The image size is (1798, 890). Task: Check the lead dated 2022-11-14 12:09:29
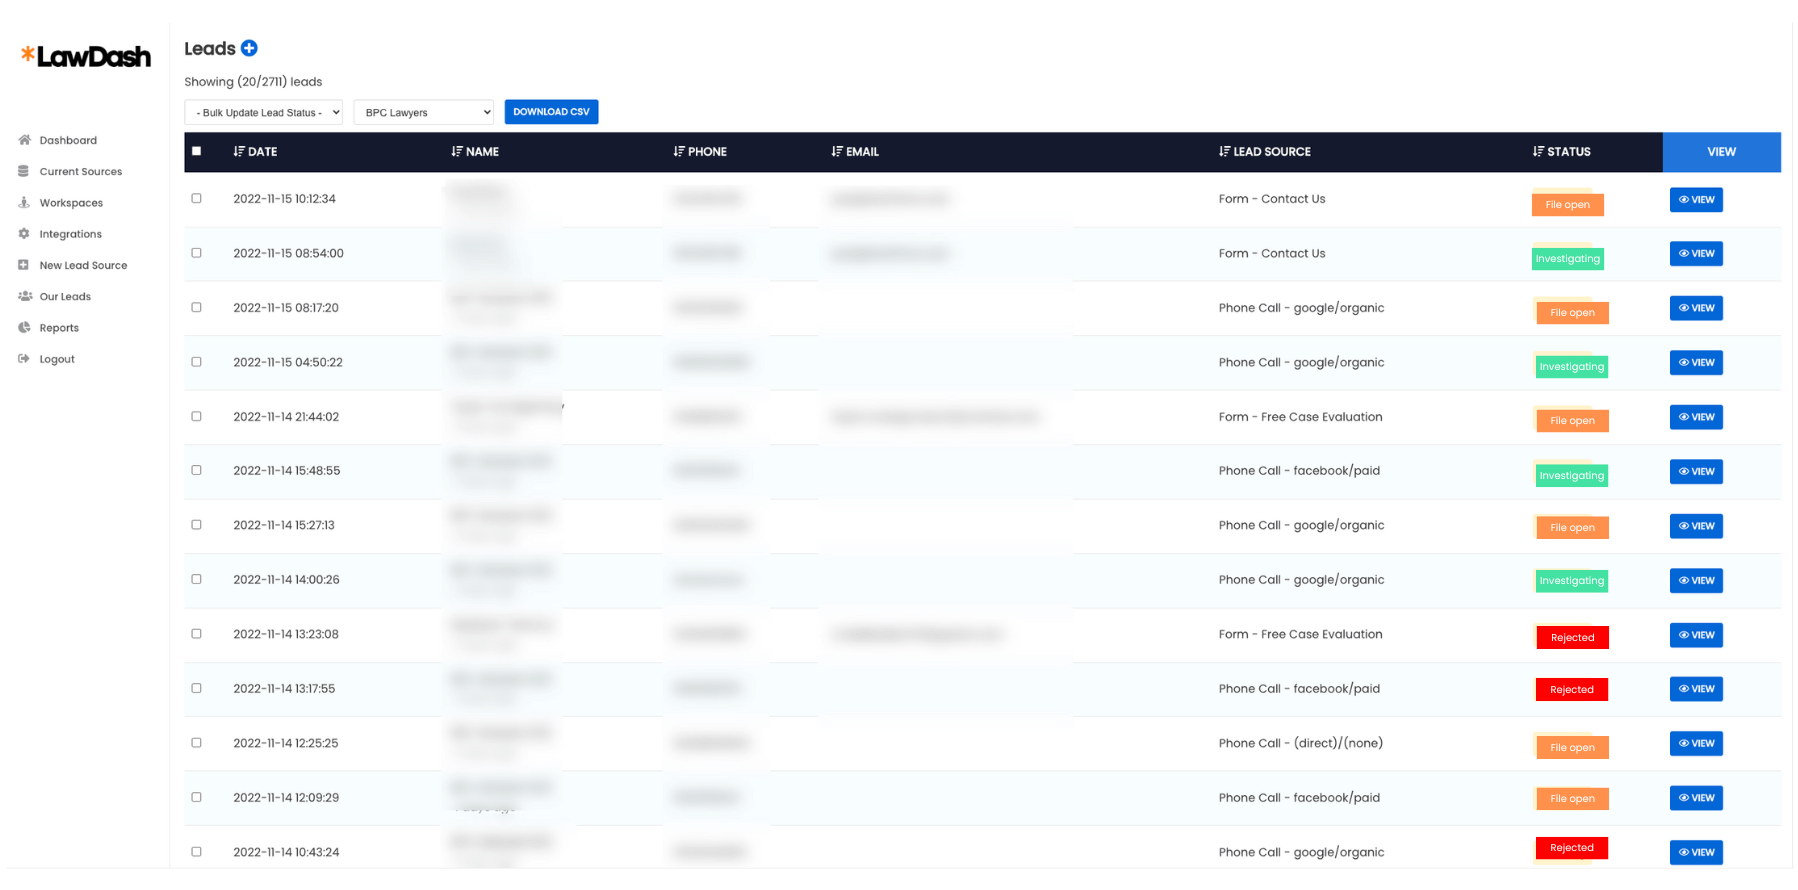[197, 797]
